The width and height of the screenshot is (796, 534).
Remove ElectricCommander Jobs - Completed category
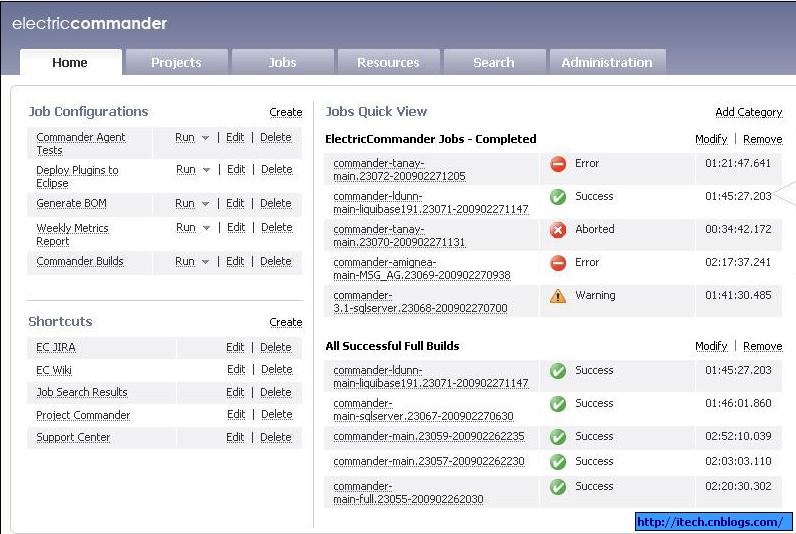pos(762,139)
